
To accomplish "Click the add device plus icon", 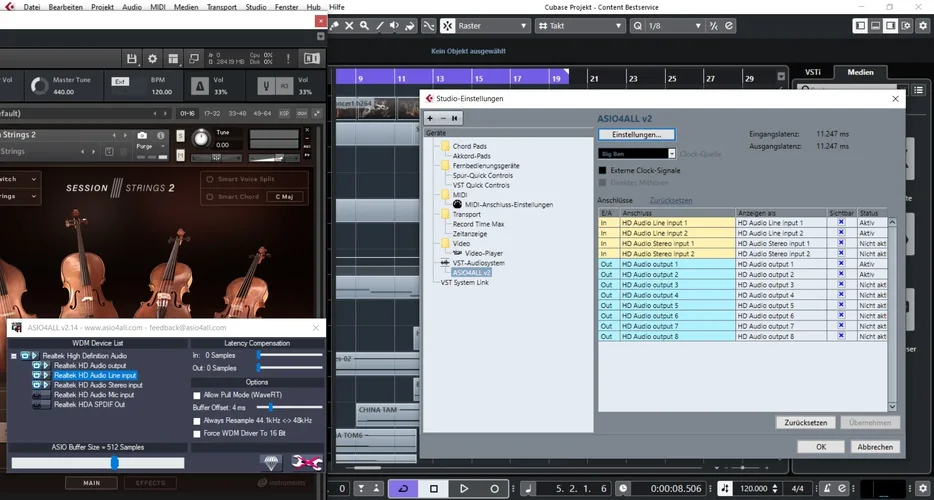I will pyautogui.click(x=430, y=118).
